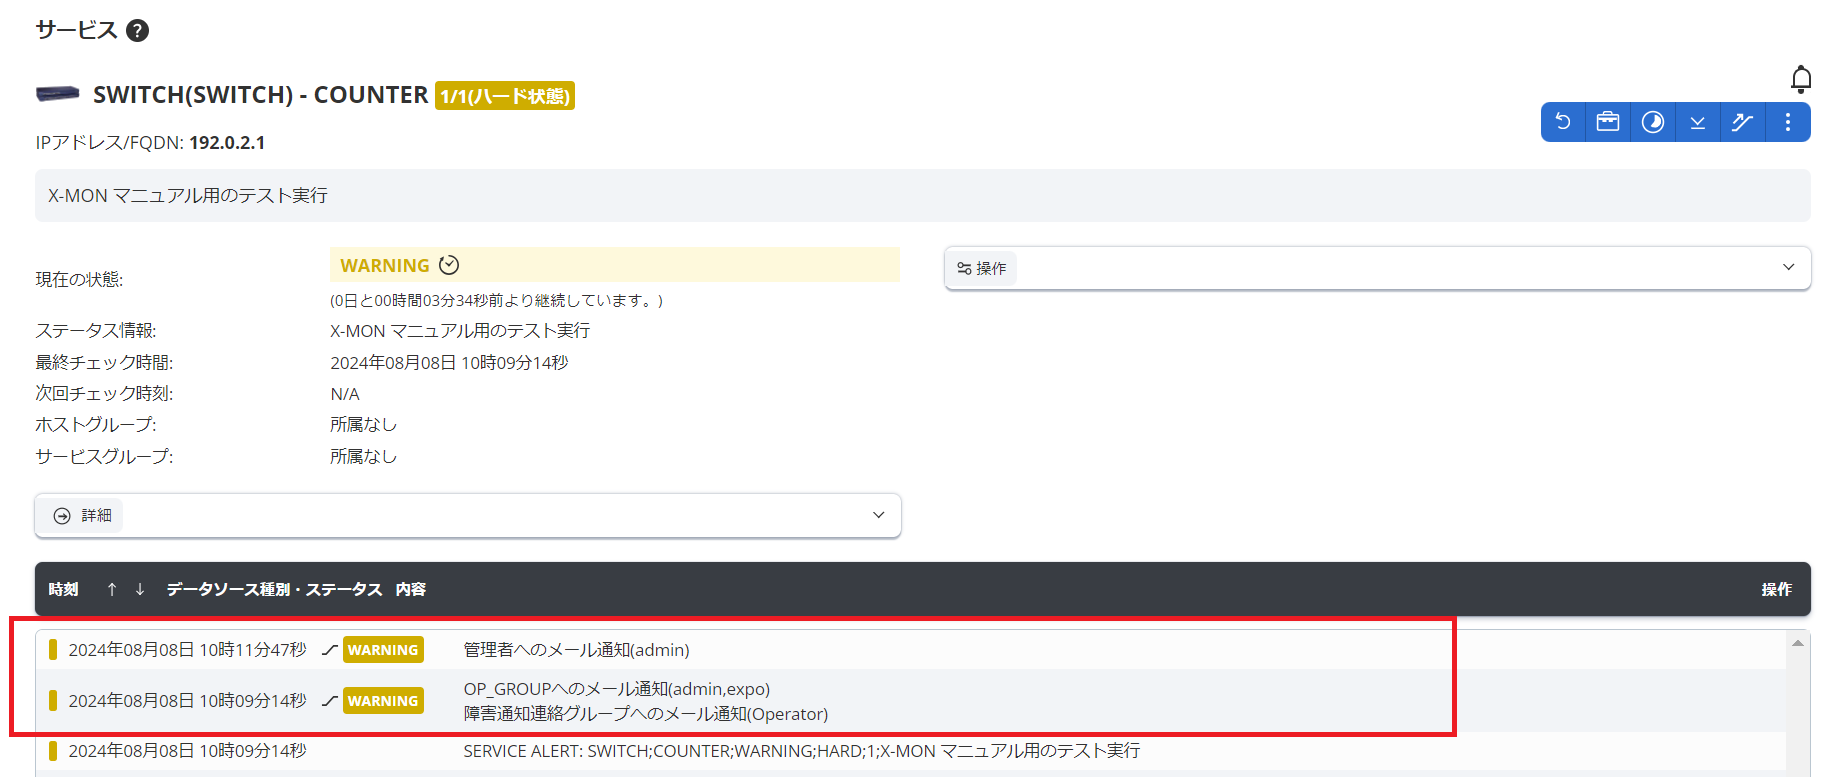
Task: Click the circular arrow reload icon
Action: [1563, 122]
